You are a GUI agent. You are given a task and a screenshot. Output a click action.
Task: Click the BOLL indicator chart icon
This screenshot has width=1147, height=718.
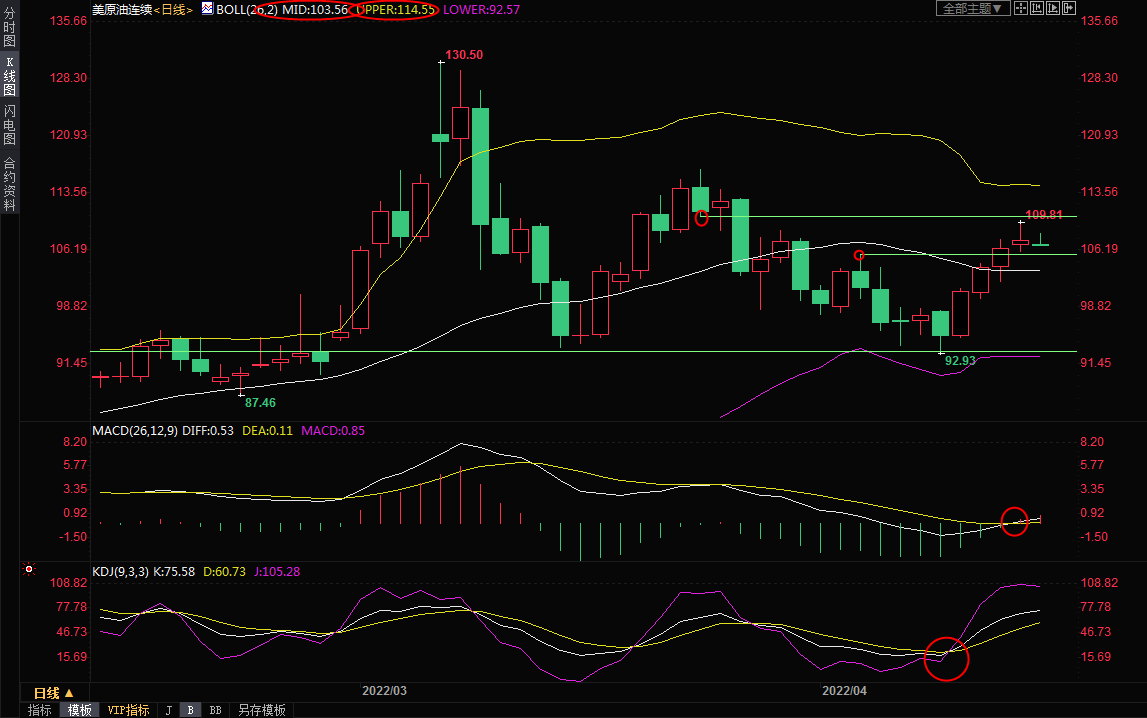point(207,8)
